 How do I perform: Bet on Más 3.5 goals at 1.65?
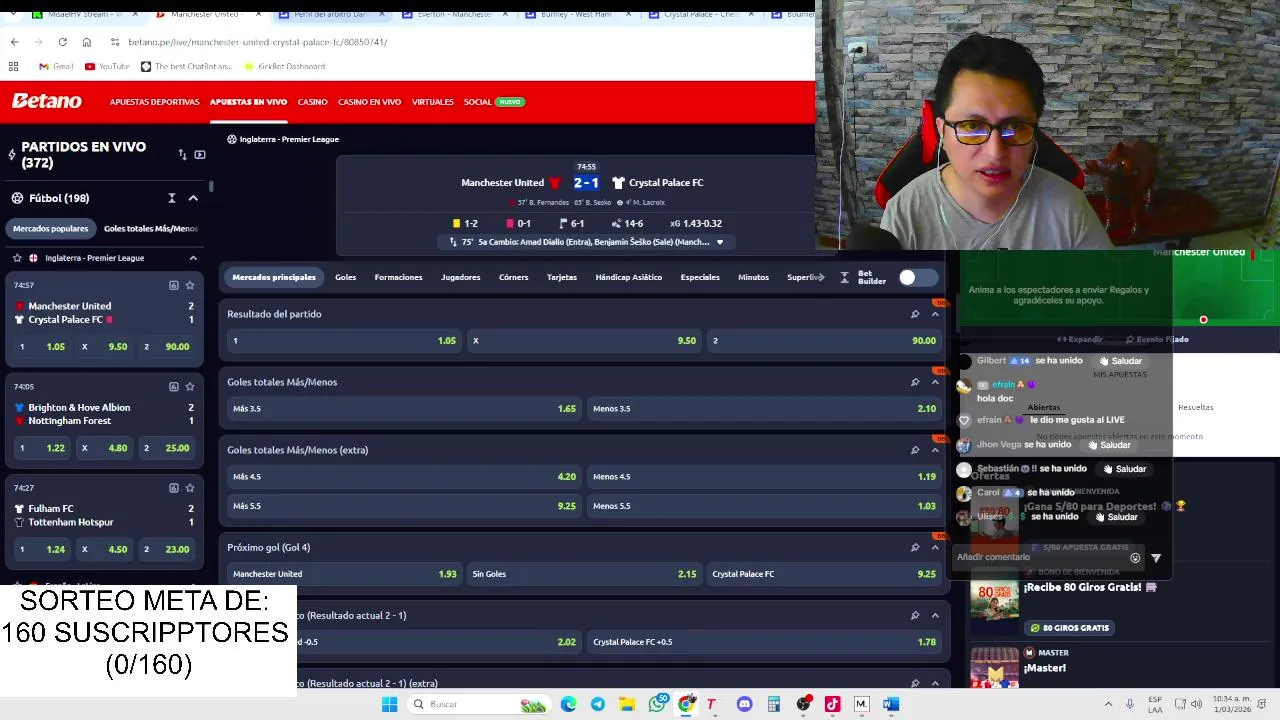(x=404, y=408)
